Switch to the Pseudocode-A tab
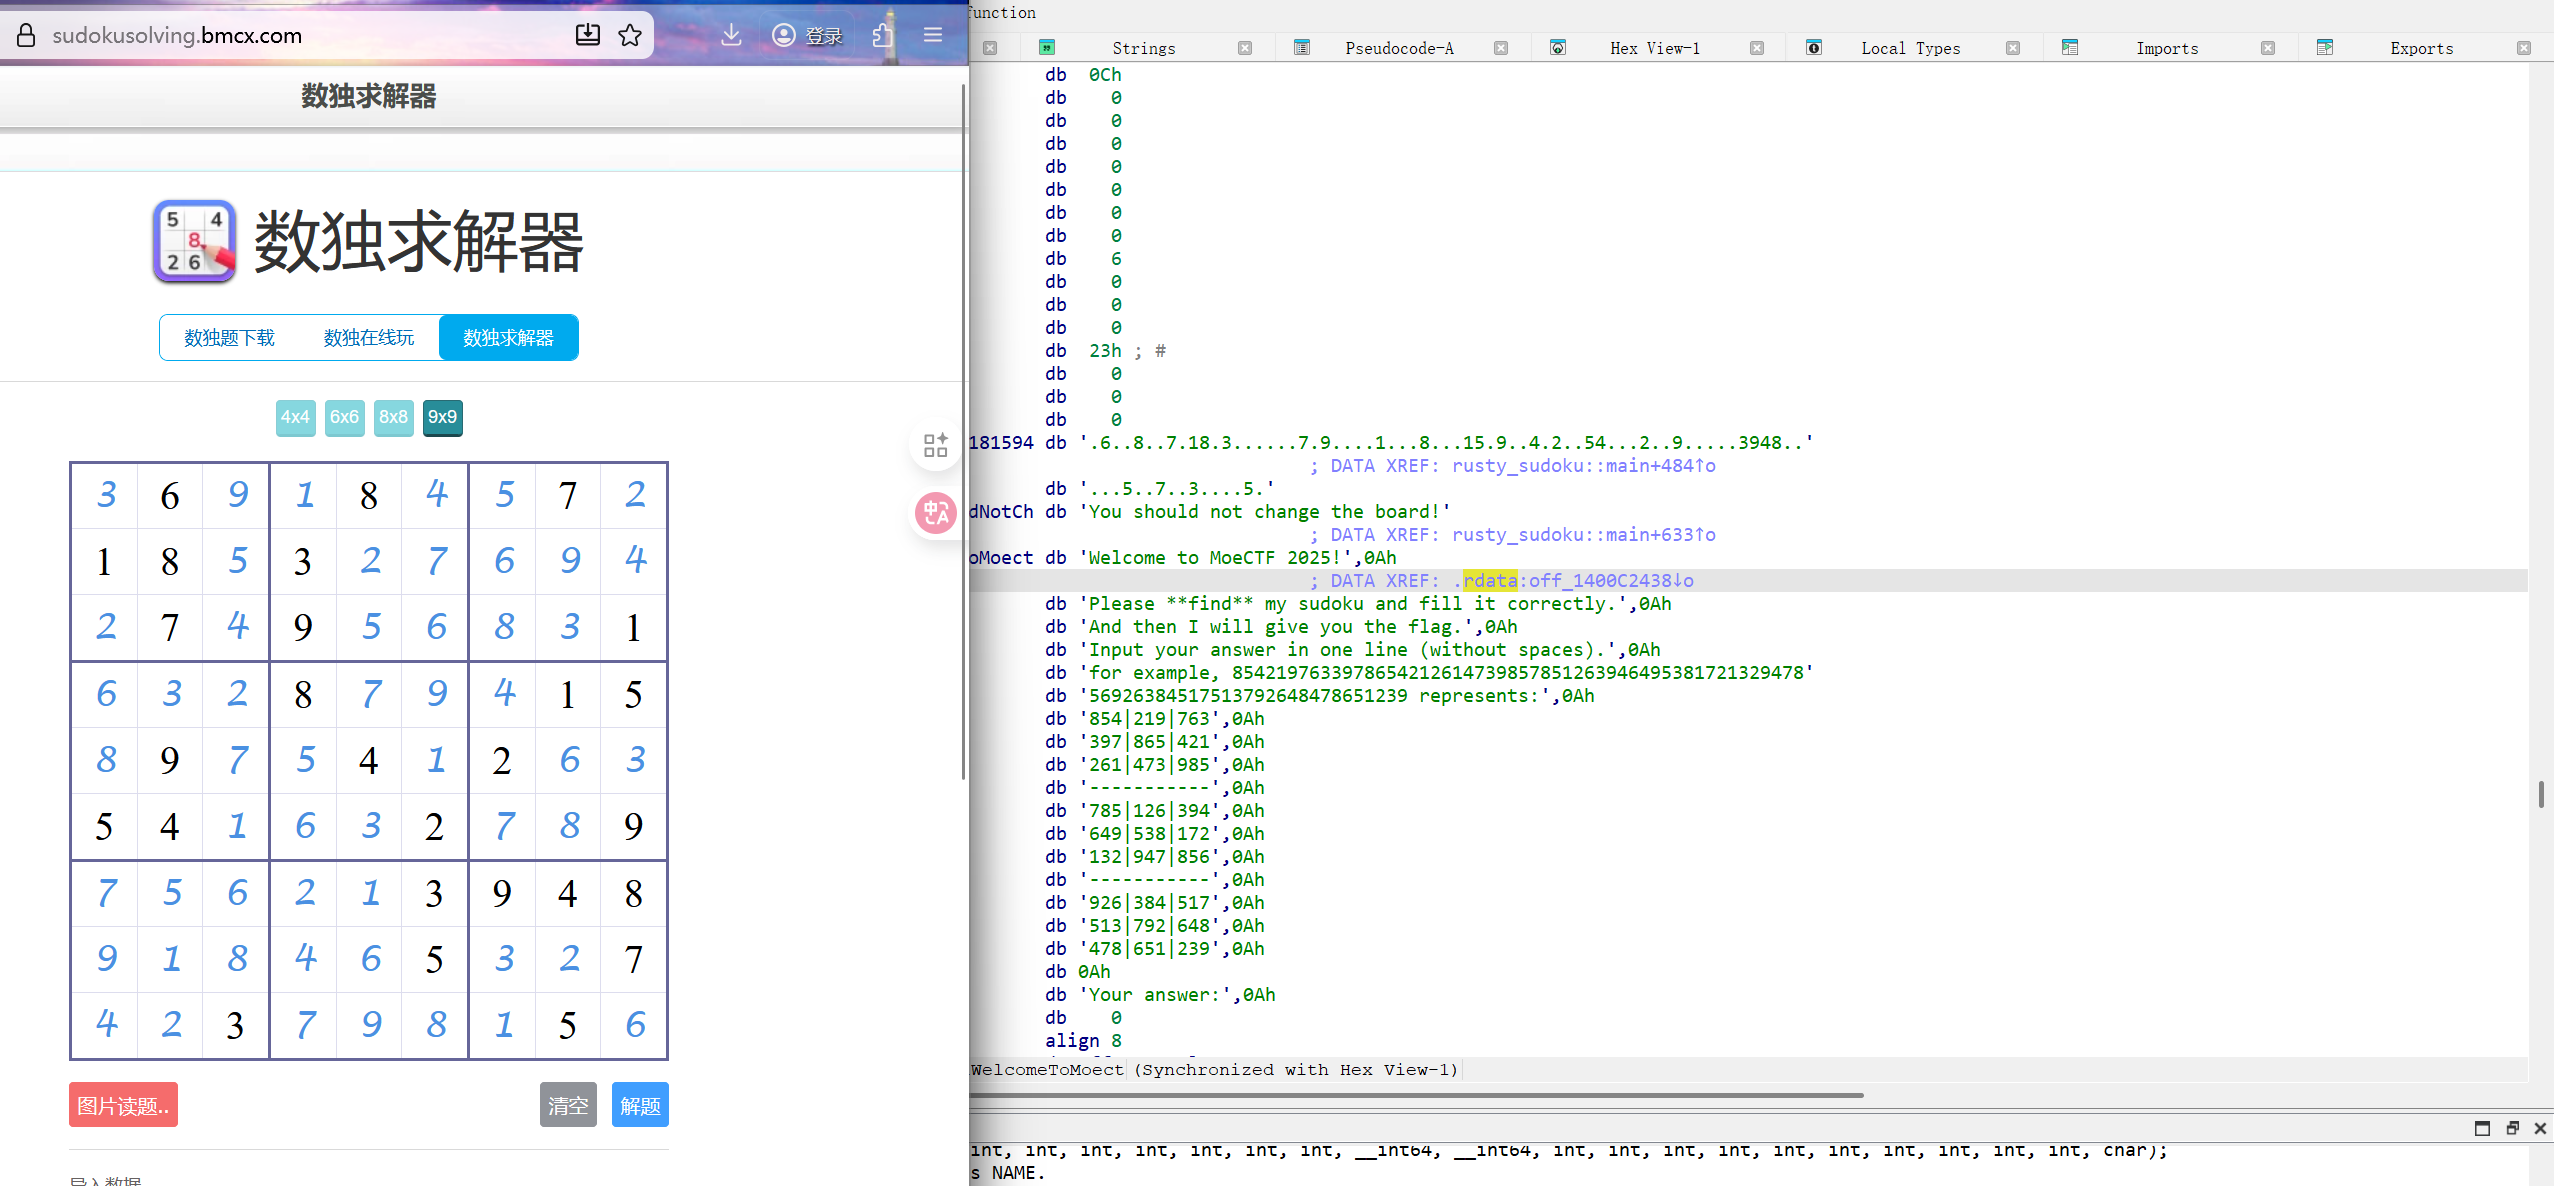 point(1398,48)
